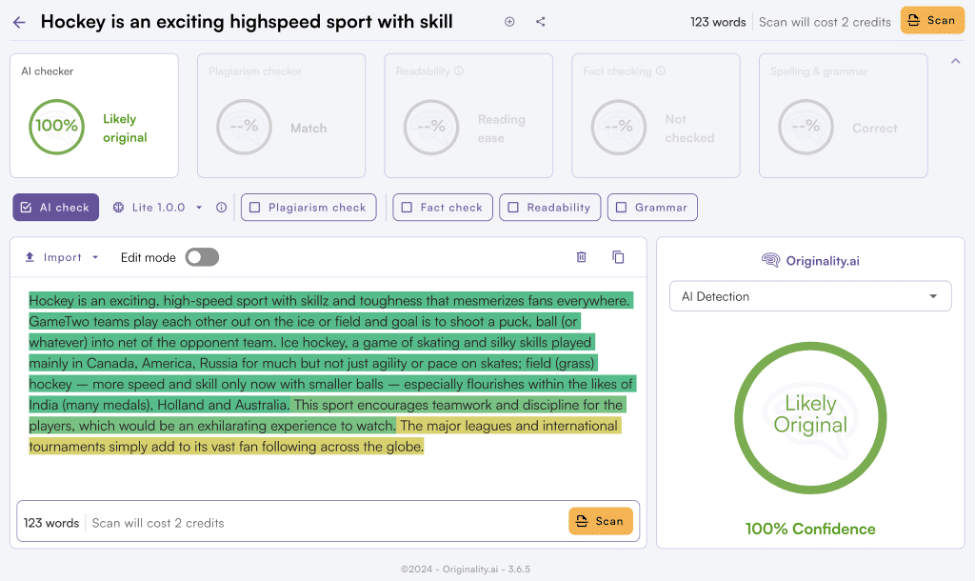
Task: Click the Scan button in the header
Action: tap(931, 20)
